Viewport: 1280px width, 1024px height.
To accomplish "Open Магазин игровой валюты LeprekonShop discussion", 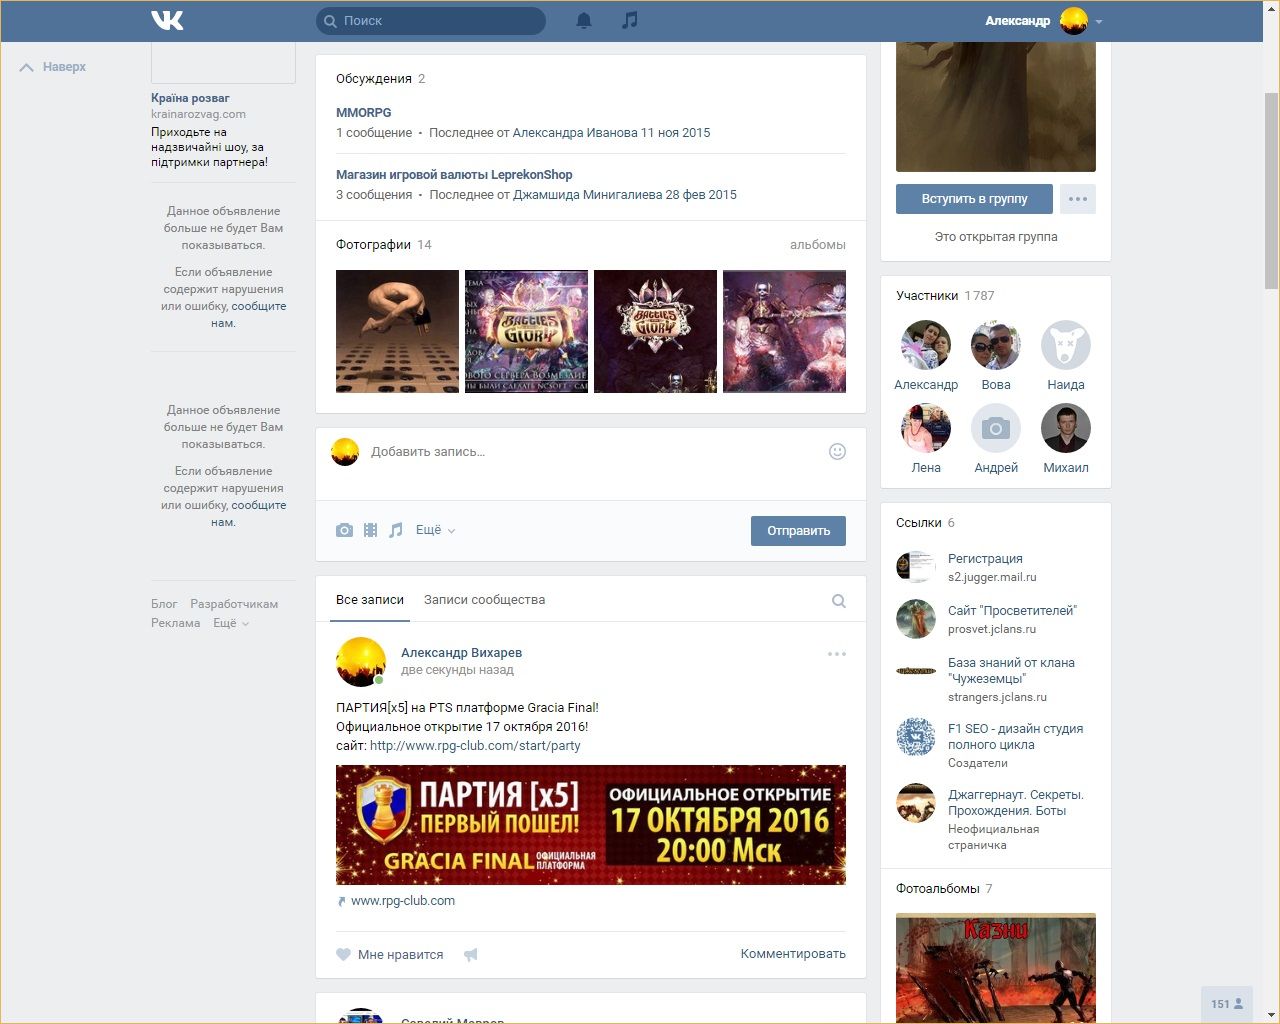I will (x=454, y=174).
